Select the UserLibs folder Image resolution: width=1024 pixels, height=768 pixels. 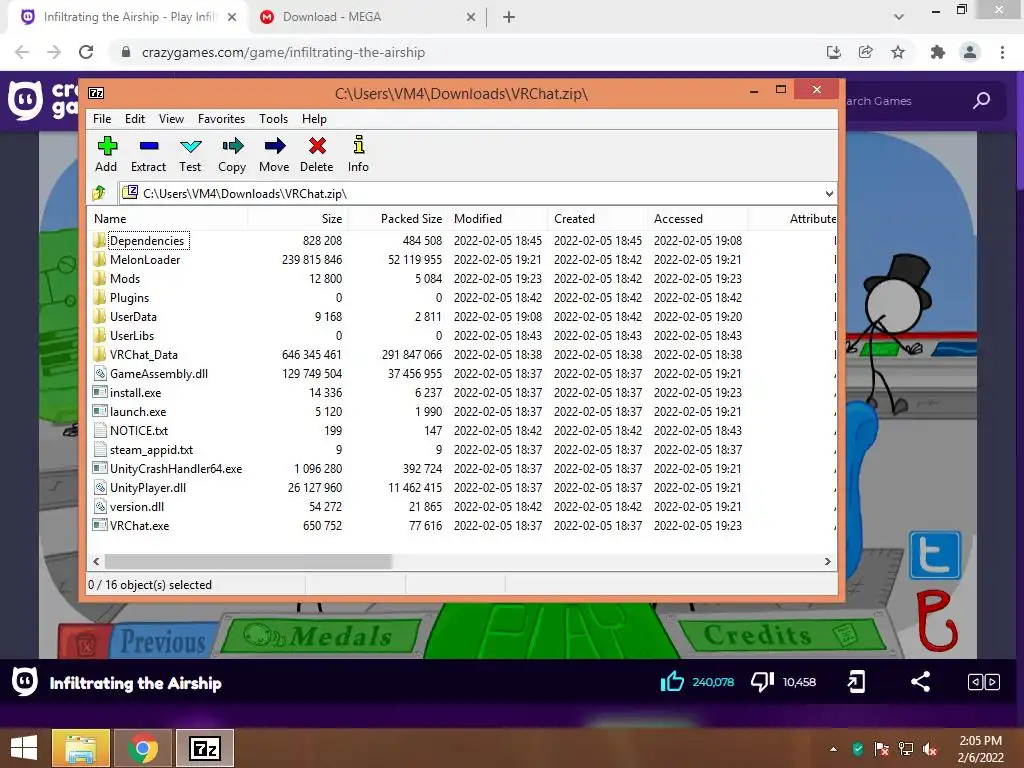click(132, 335)
